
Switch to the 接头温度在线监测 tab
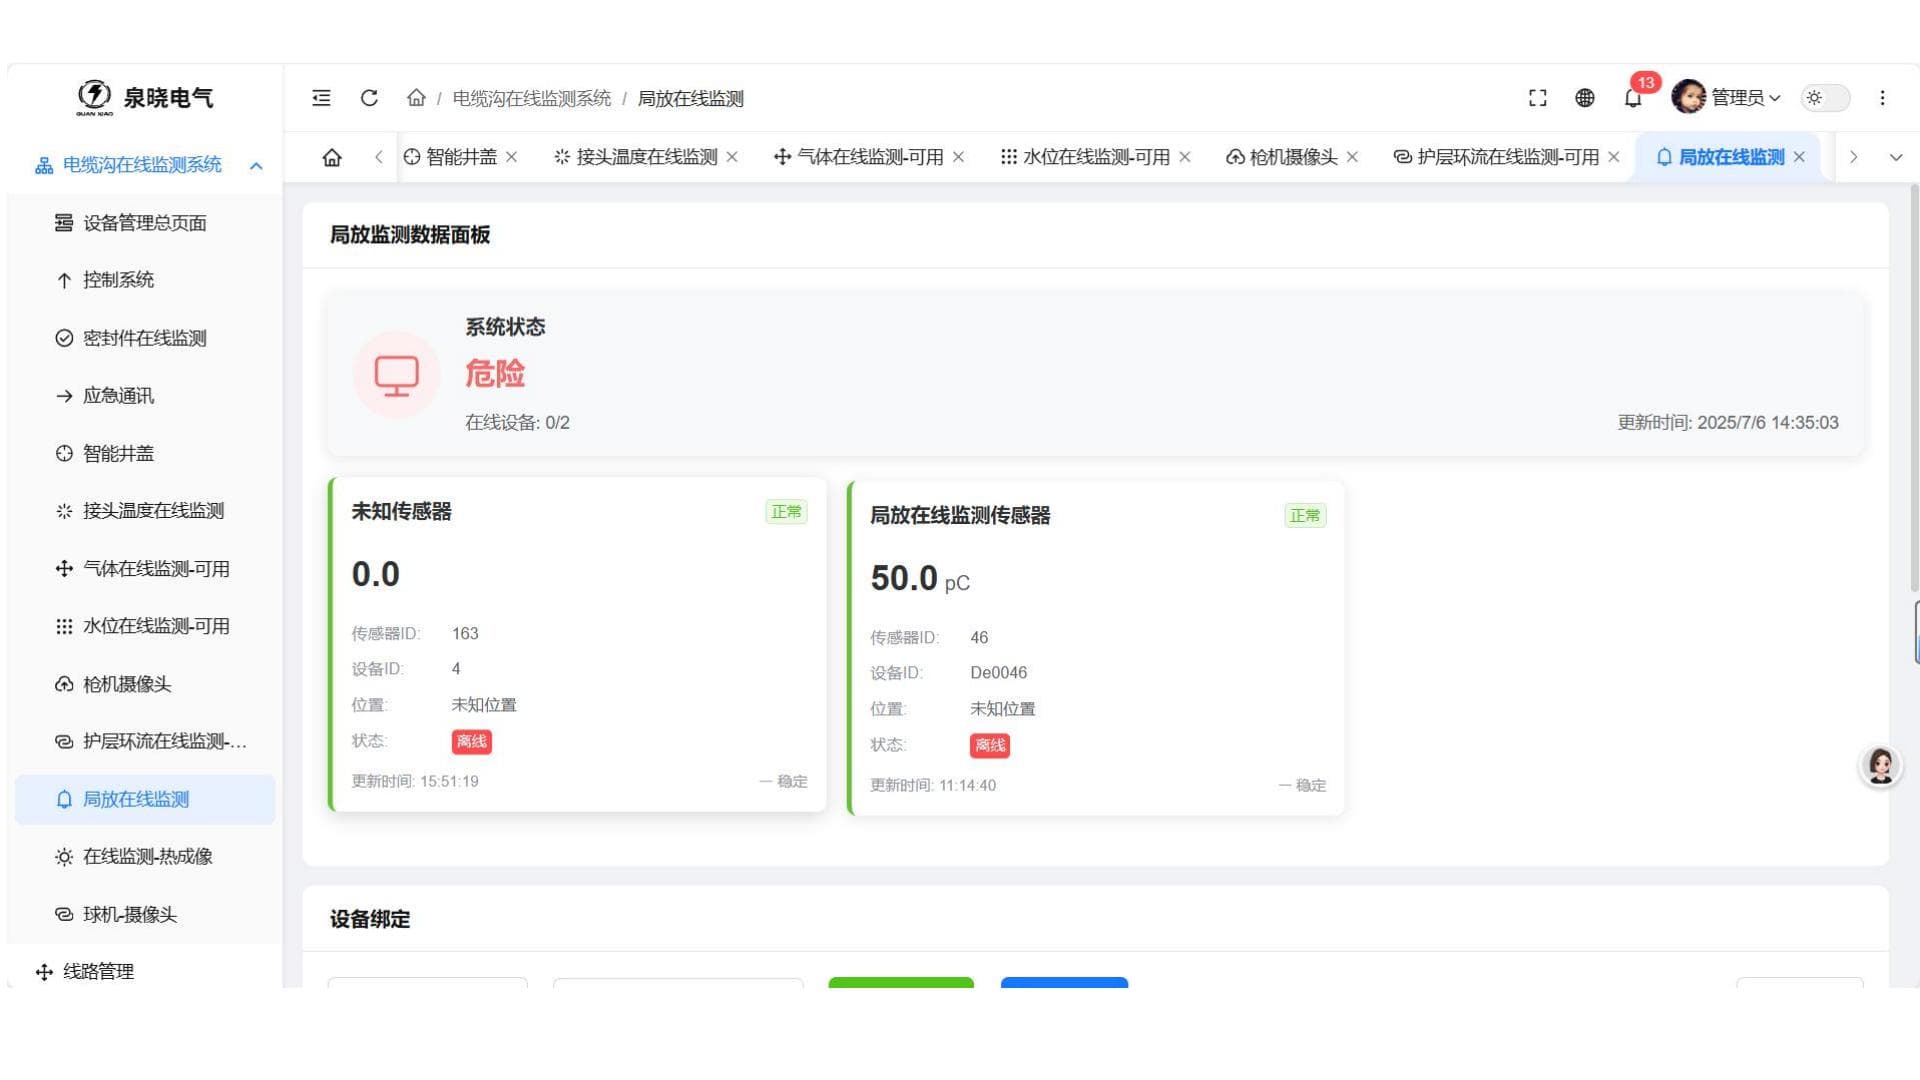[635, 157]
